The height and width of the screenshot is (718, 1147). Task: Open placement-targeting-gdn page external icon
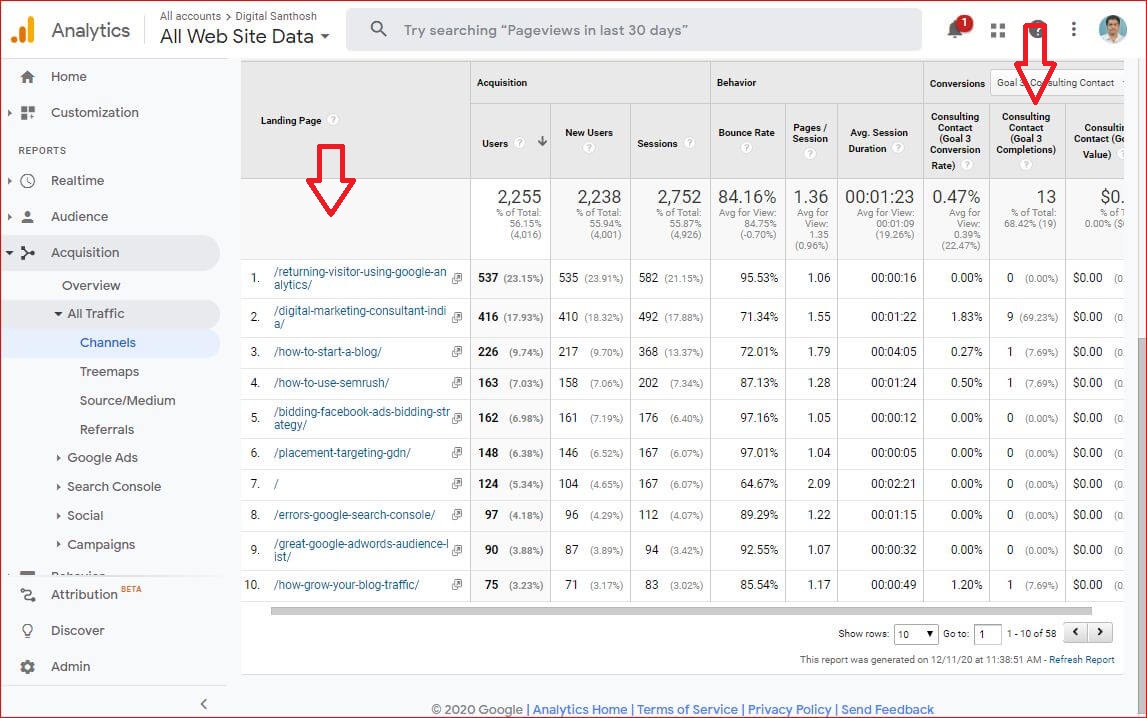pyautogui.click(x=457, y=453)
